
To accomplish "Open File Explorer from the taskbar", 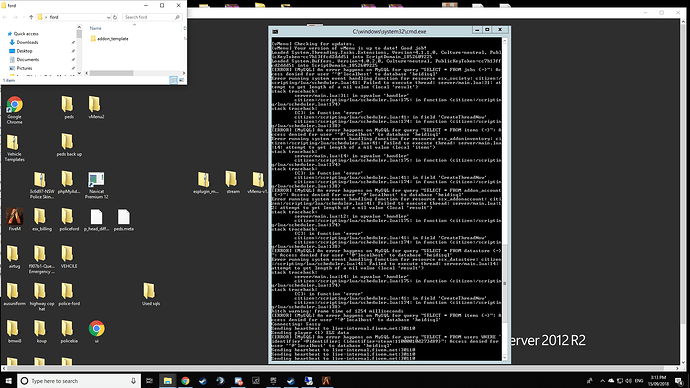I will [168, 381].
